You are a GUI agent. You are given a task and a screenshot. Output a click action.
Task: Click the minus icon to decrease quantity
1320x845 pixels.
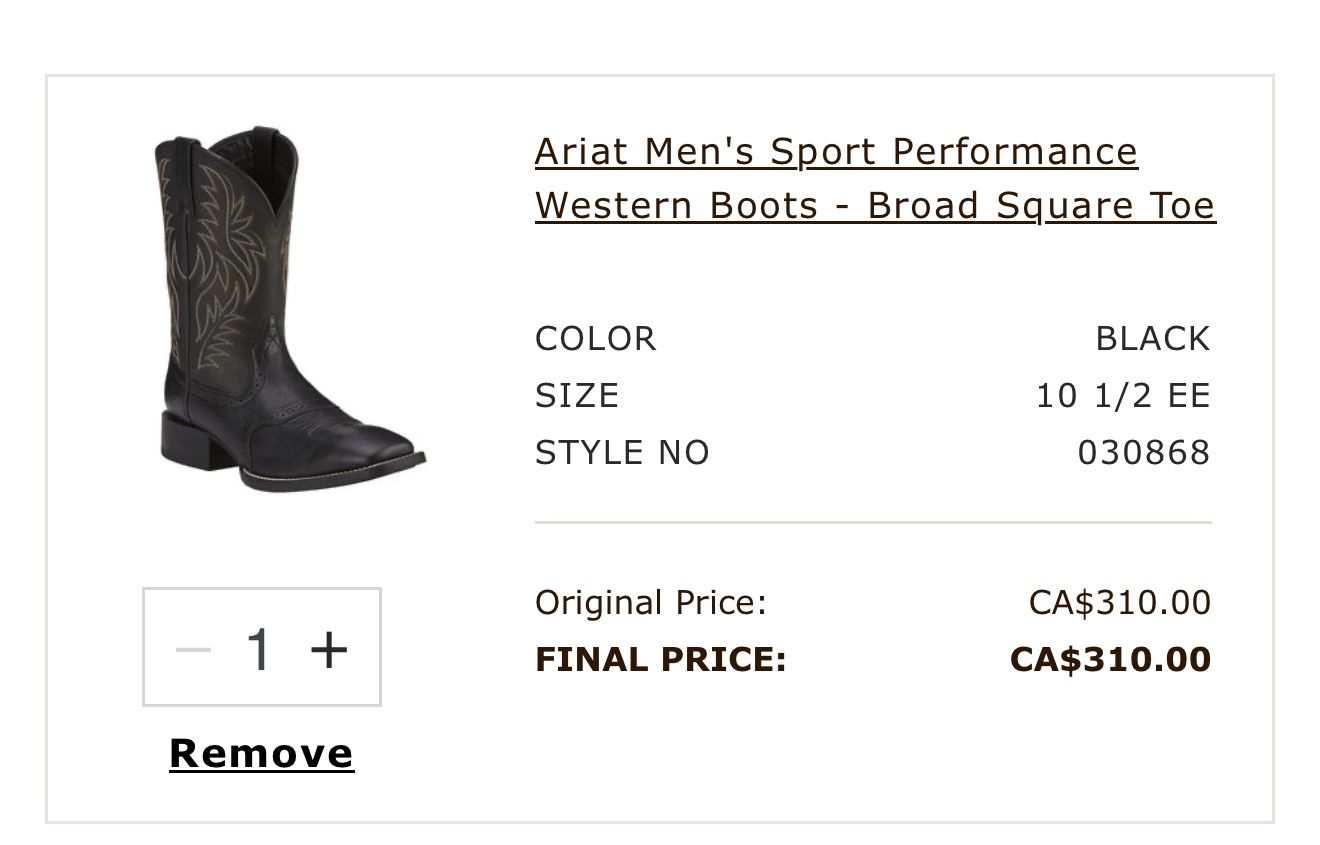194,648
